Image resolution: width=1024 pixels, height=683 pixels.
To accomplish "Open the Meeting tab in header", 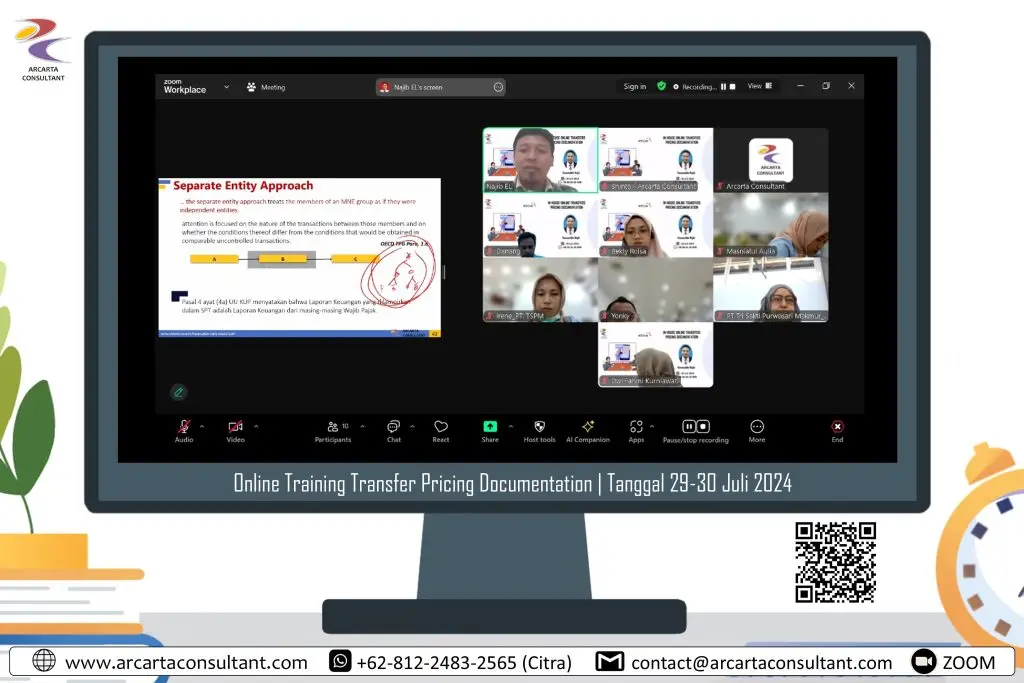I will tap(266, 87).
